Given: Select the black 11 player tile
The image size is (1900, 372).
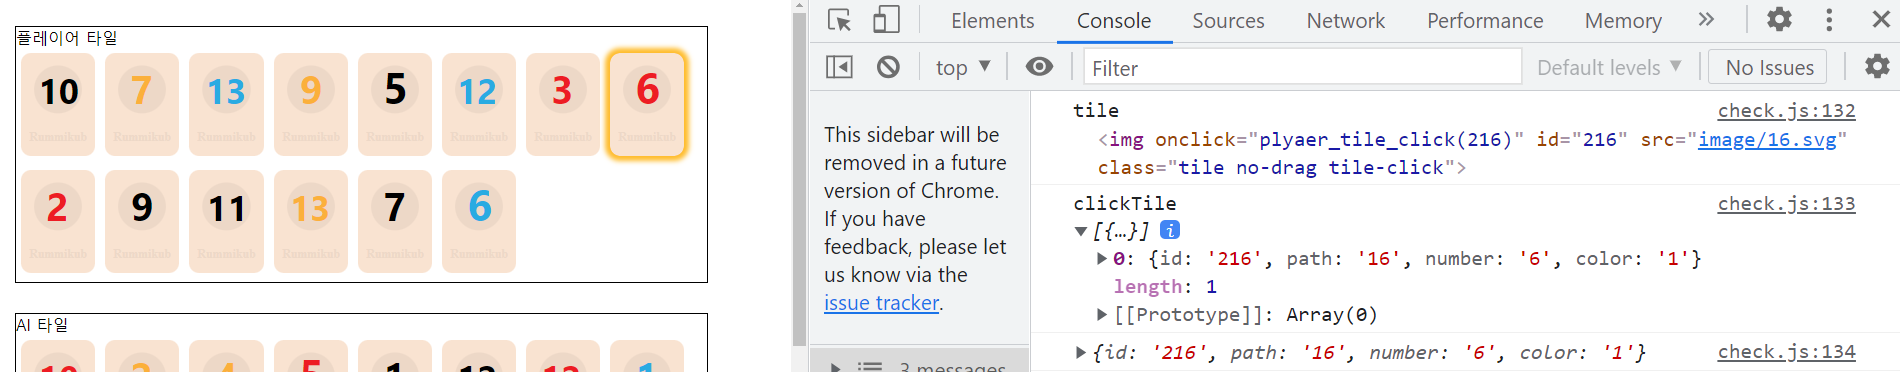Looking at the screenshot, I should point(226,221).
